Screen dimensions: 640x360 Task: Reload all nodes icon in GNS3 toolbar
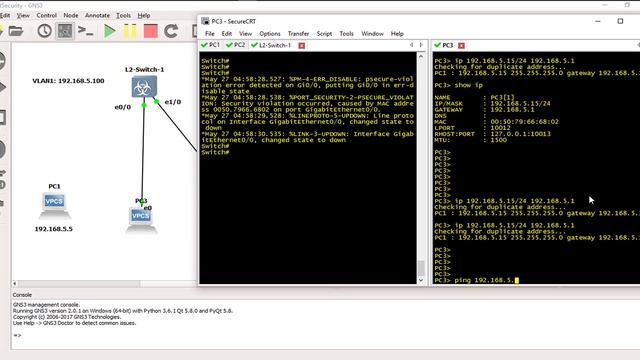click(x=171, y=31)
